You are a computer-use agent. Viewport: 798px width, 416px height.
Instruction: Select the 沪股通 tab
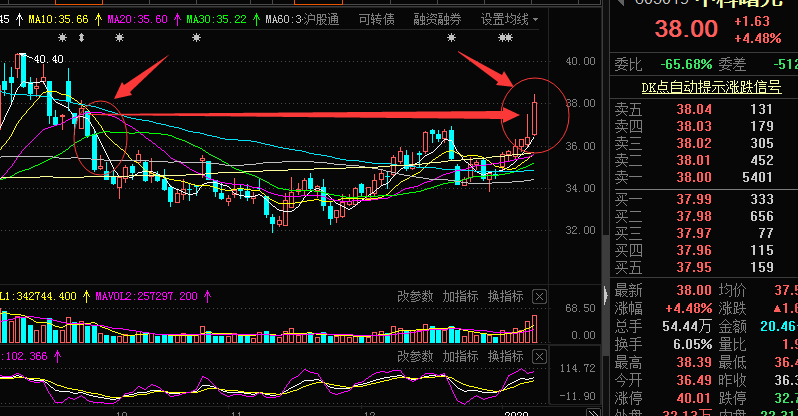(x=321, y=19)
